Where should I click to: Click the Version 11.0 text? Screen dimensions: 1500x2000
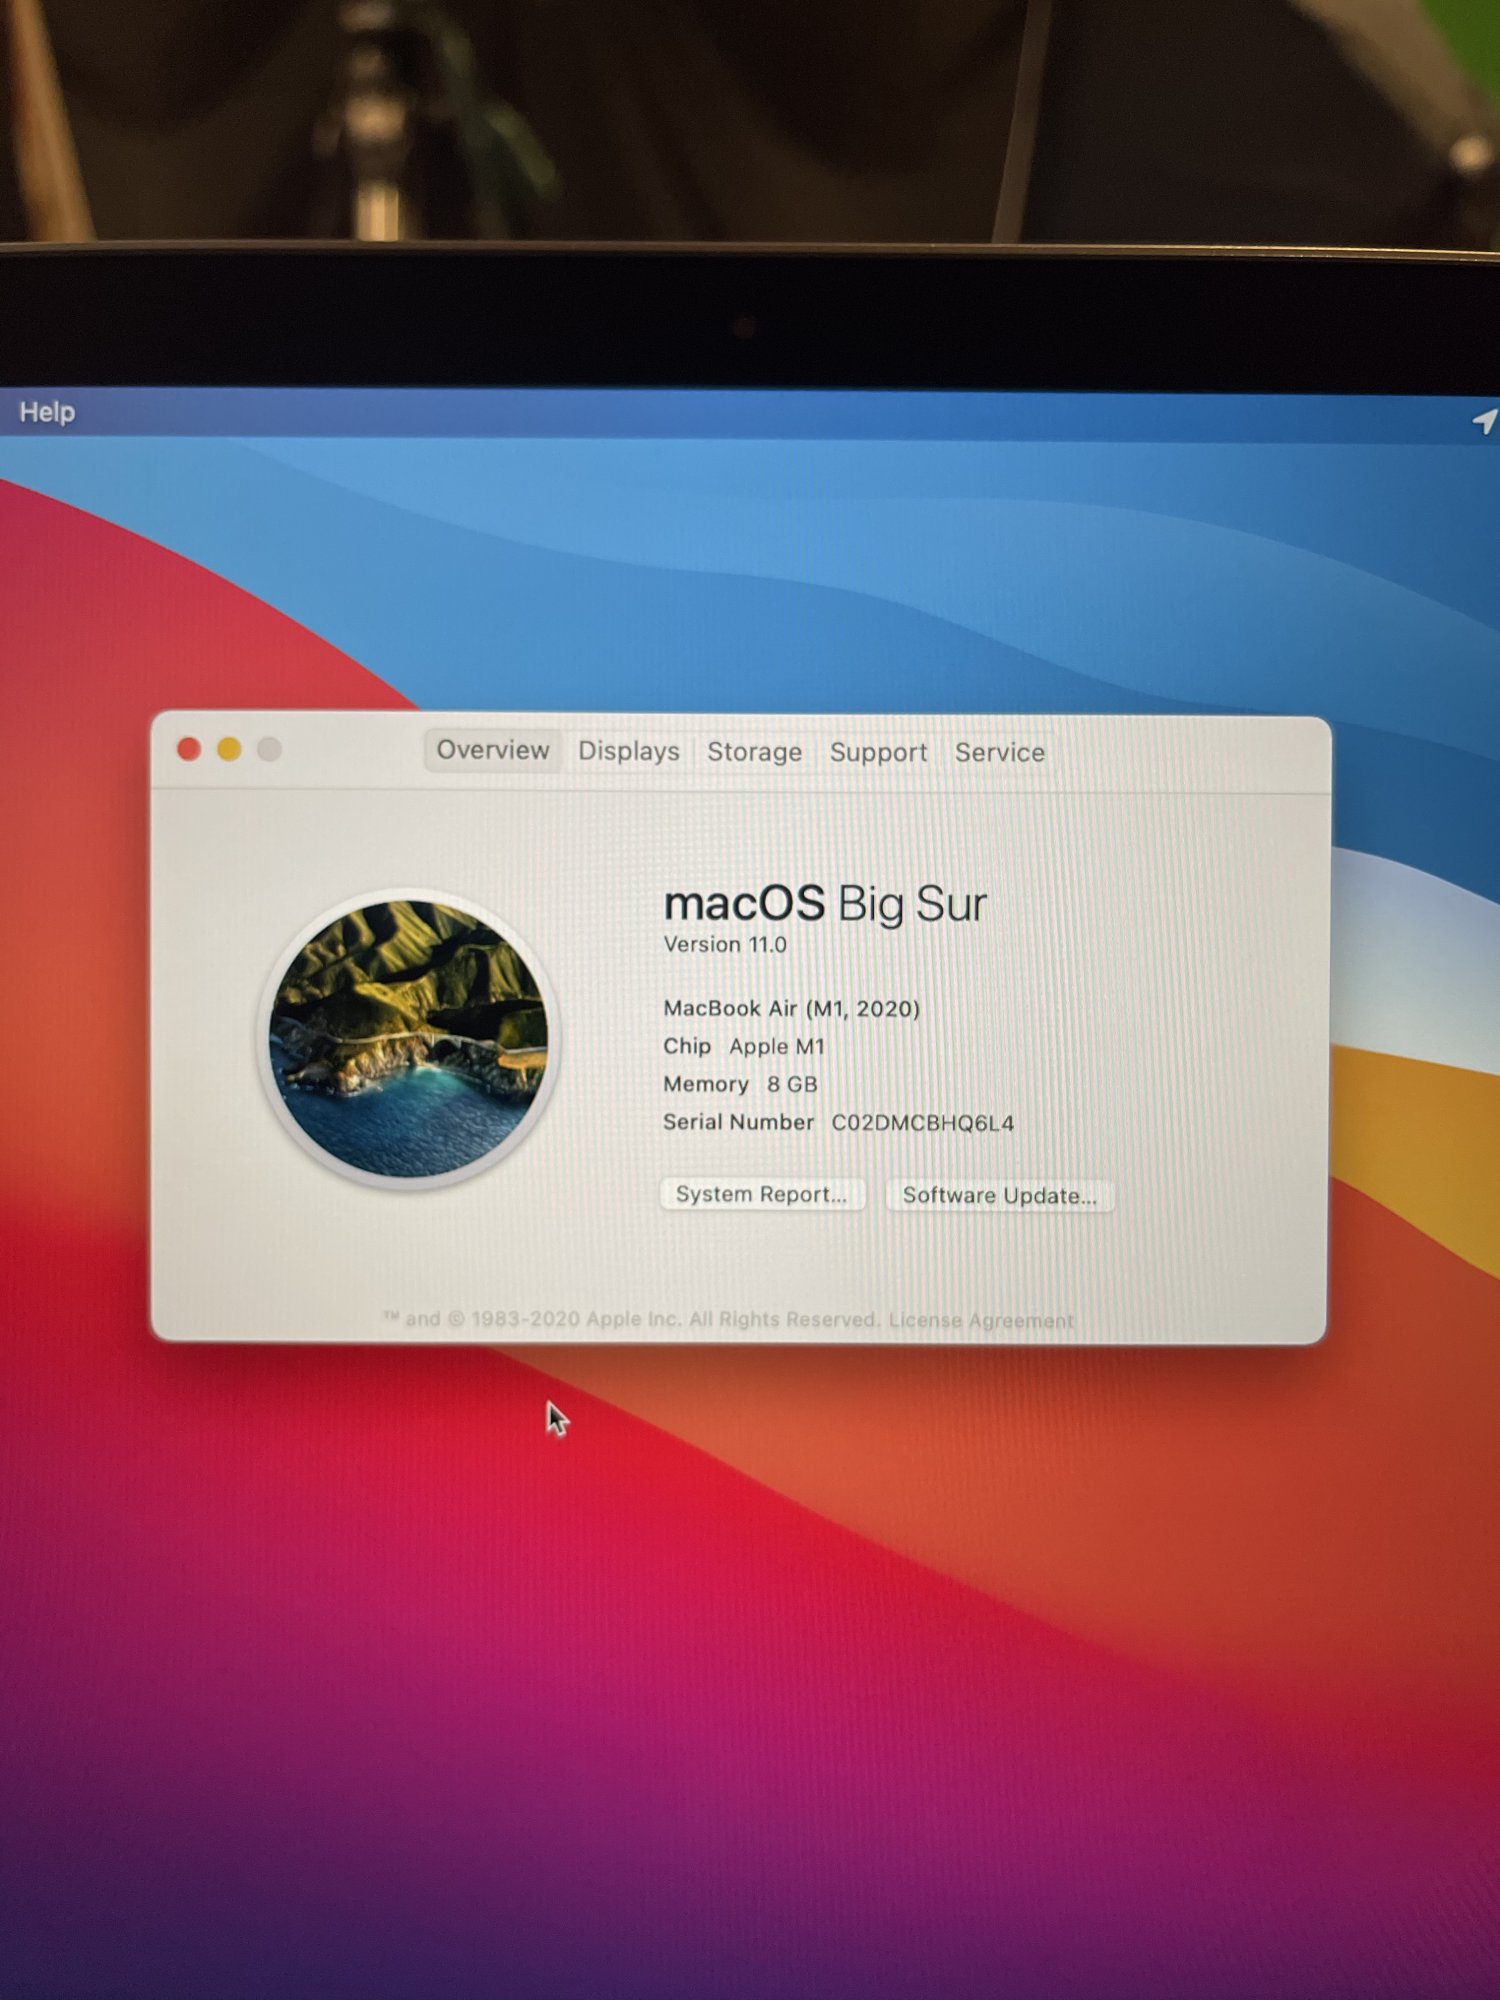(x=725, y=945)
